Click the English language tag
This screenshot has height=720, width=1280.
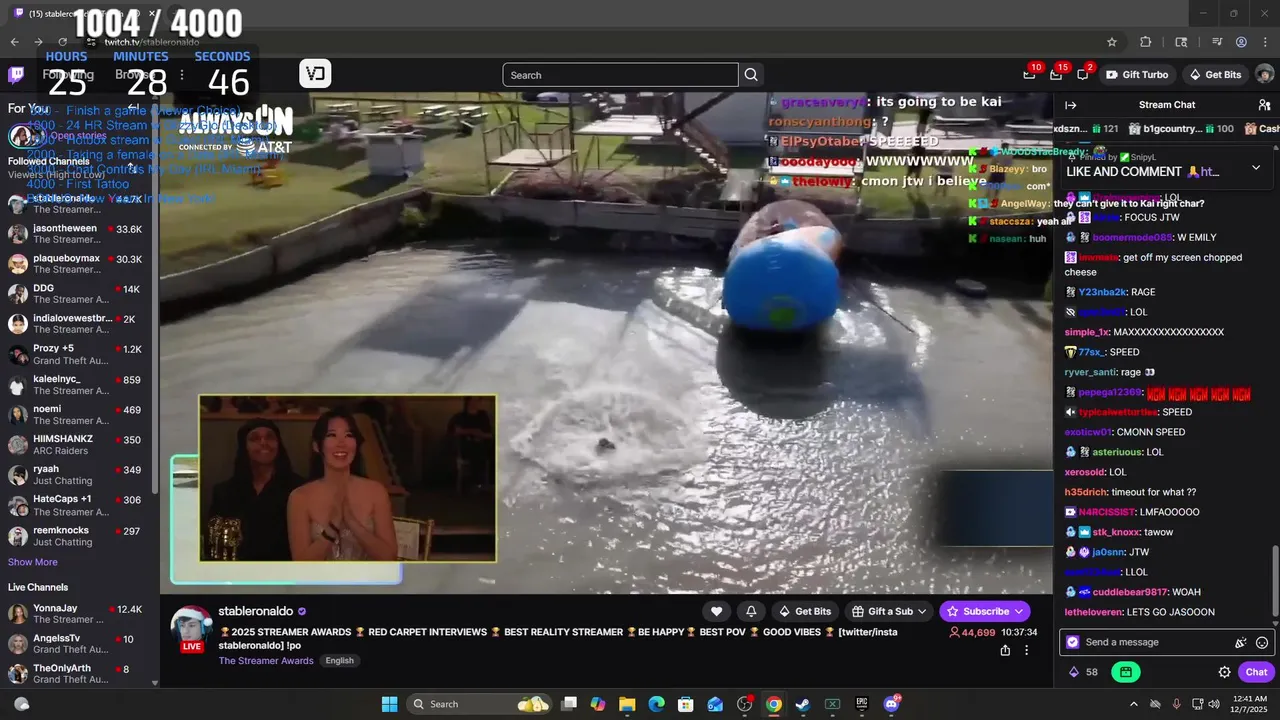point(339,661)
